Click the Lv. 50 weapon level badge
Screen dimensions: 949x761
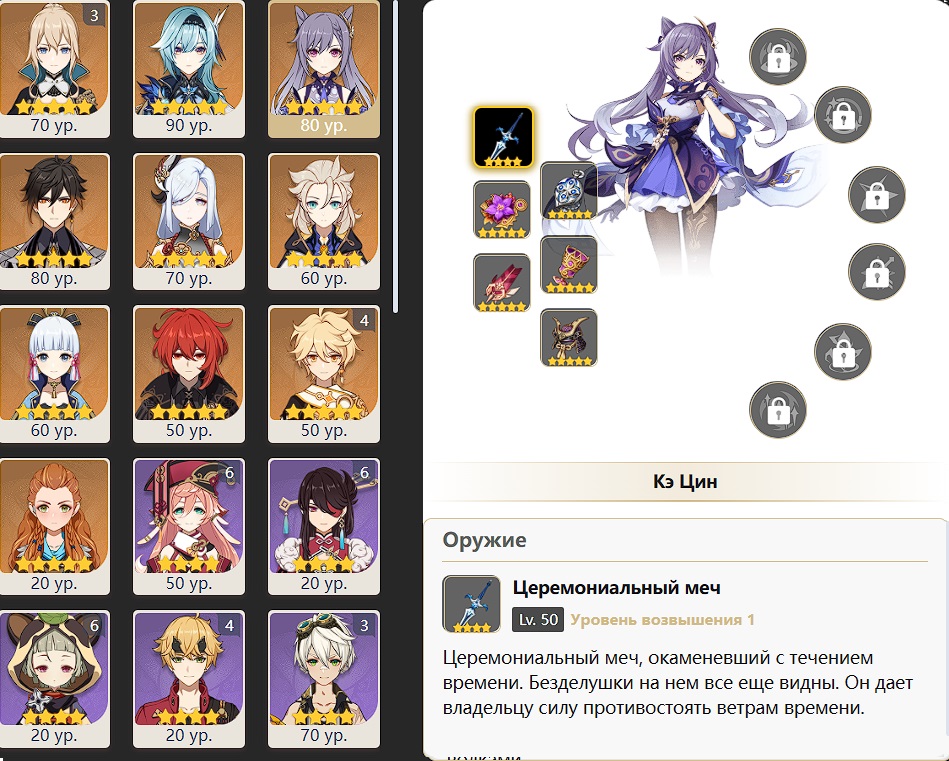[x=538, y=619]
